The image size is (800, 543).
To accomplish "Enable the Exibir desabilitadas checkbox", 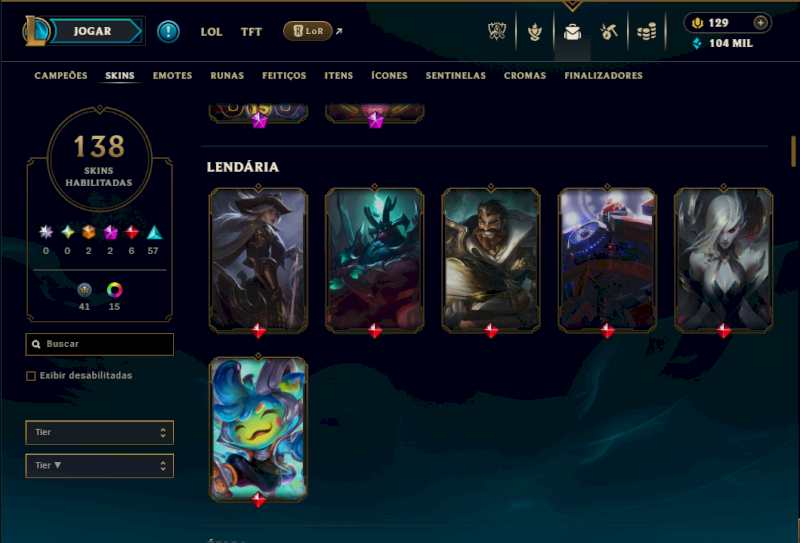I will coord(31,376).
